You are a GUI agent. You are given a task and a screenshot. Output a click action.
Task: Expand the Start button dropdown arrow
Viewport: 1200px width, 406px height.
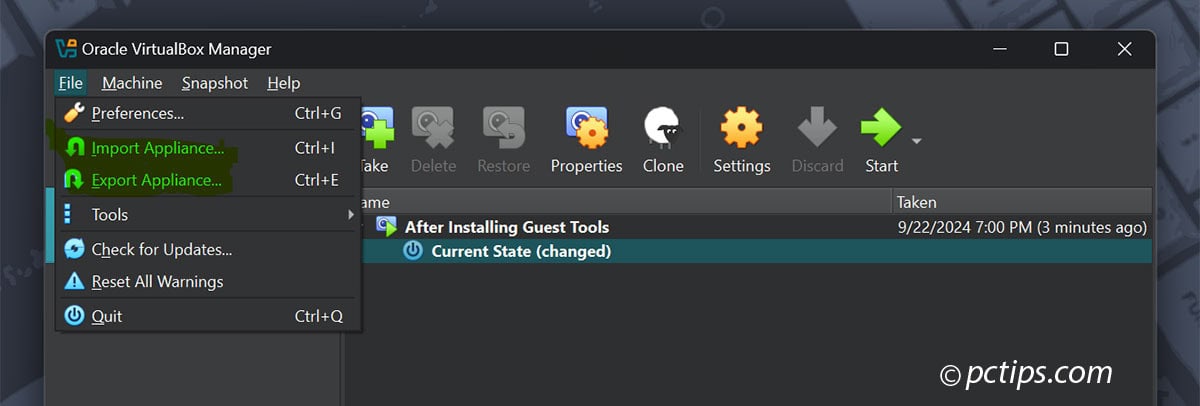pyautogui.click(x=916, y=140)
